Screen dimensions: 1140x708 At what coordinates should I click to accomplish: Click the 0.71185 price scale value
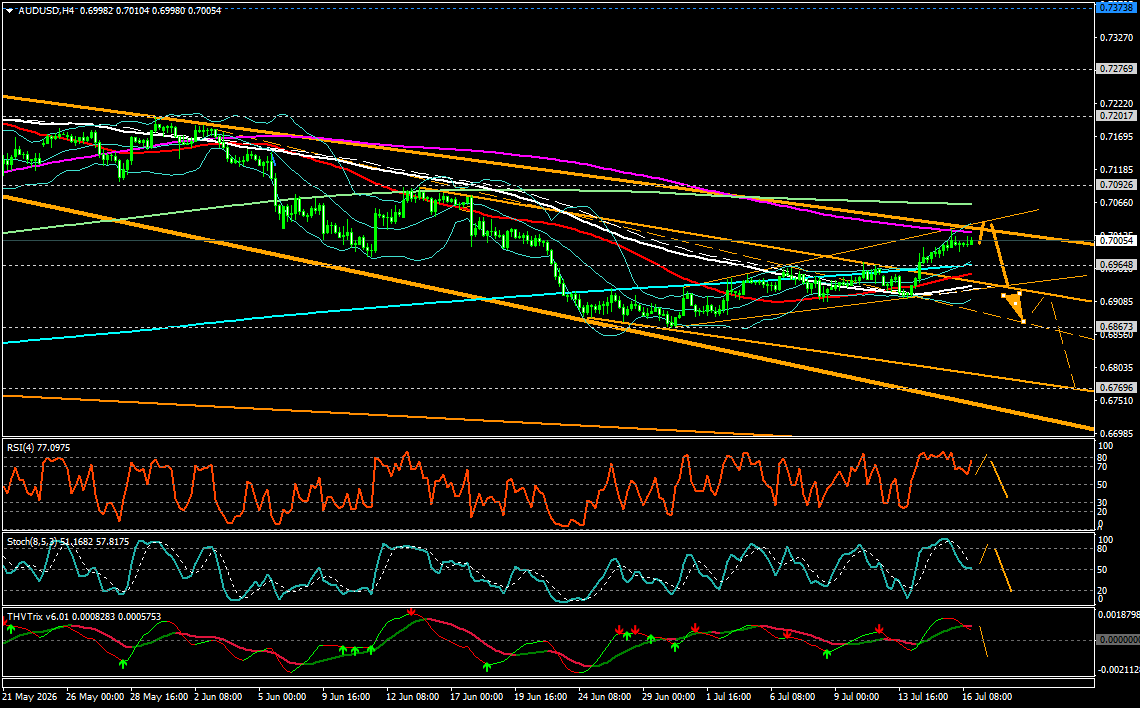click(1116, 169)
